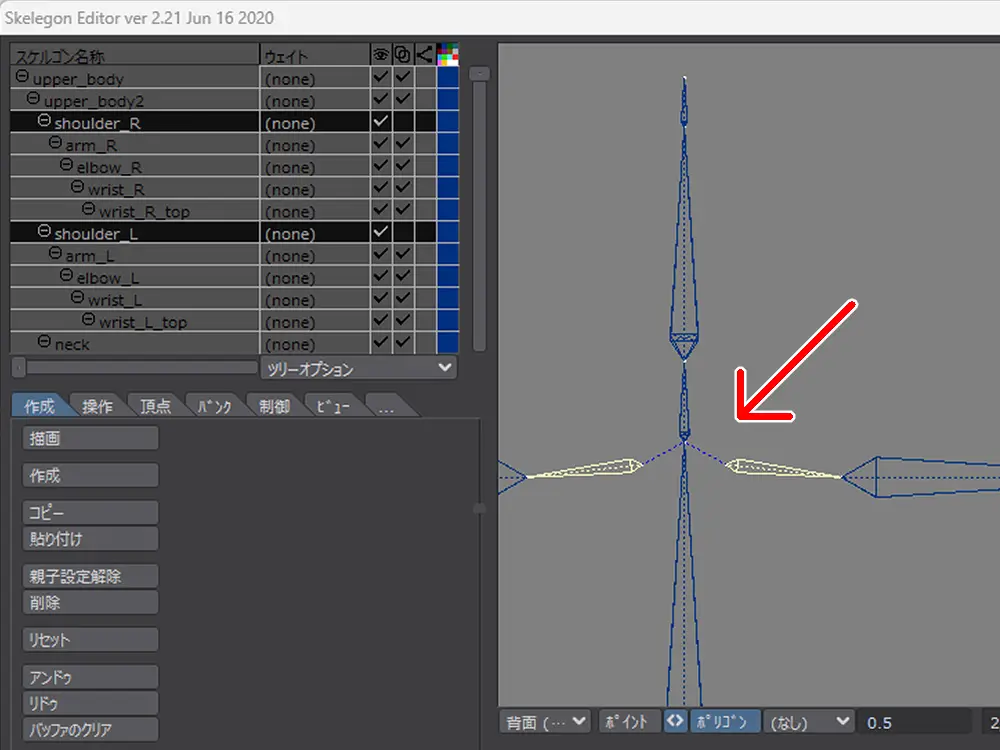Click the branch-connection column header icon
The image size is (1000, 750).
pos(425,55)
